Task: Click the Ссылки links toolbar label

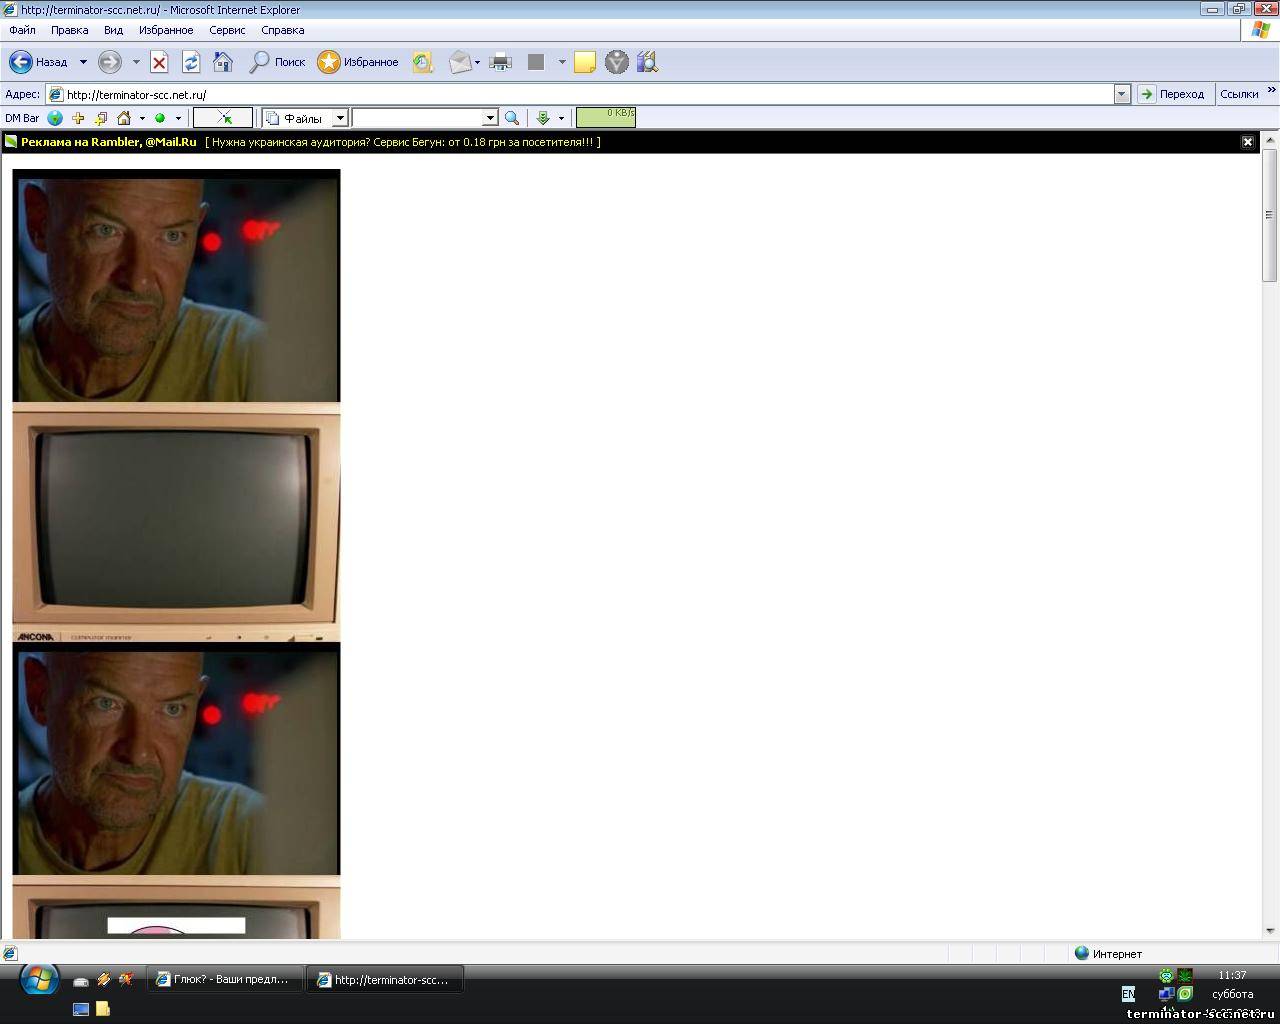Action: click(x=1239, y=94)
